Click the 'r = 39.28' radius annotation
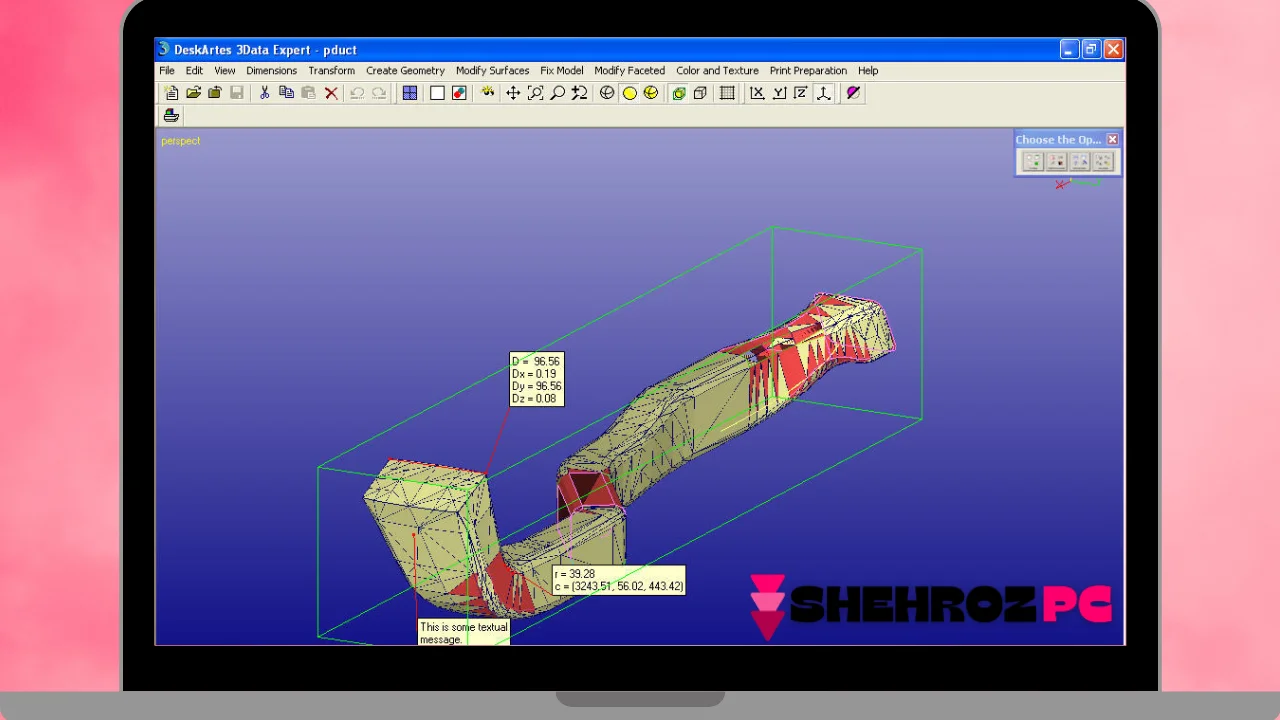Viewport: 1280px width, 720px height. tap(576, 575)
